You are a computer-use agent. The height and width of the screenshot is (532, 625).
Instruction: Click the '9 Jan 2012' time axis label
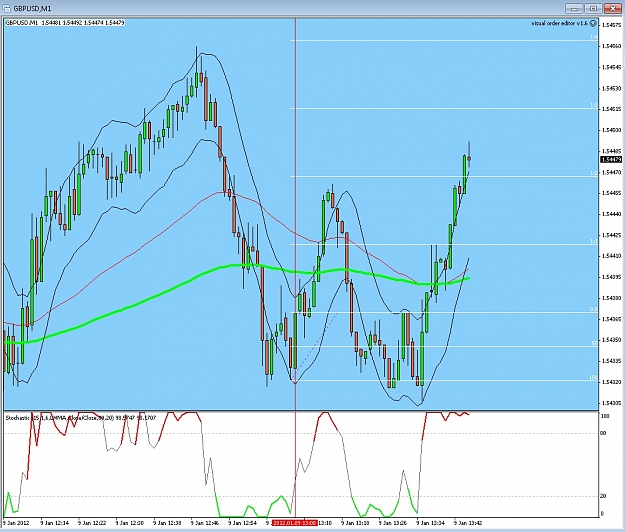16,522
